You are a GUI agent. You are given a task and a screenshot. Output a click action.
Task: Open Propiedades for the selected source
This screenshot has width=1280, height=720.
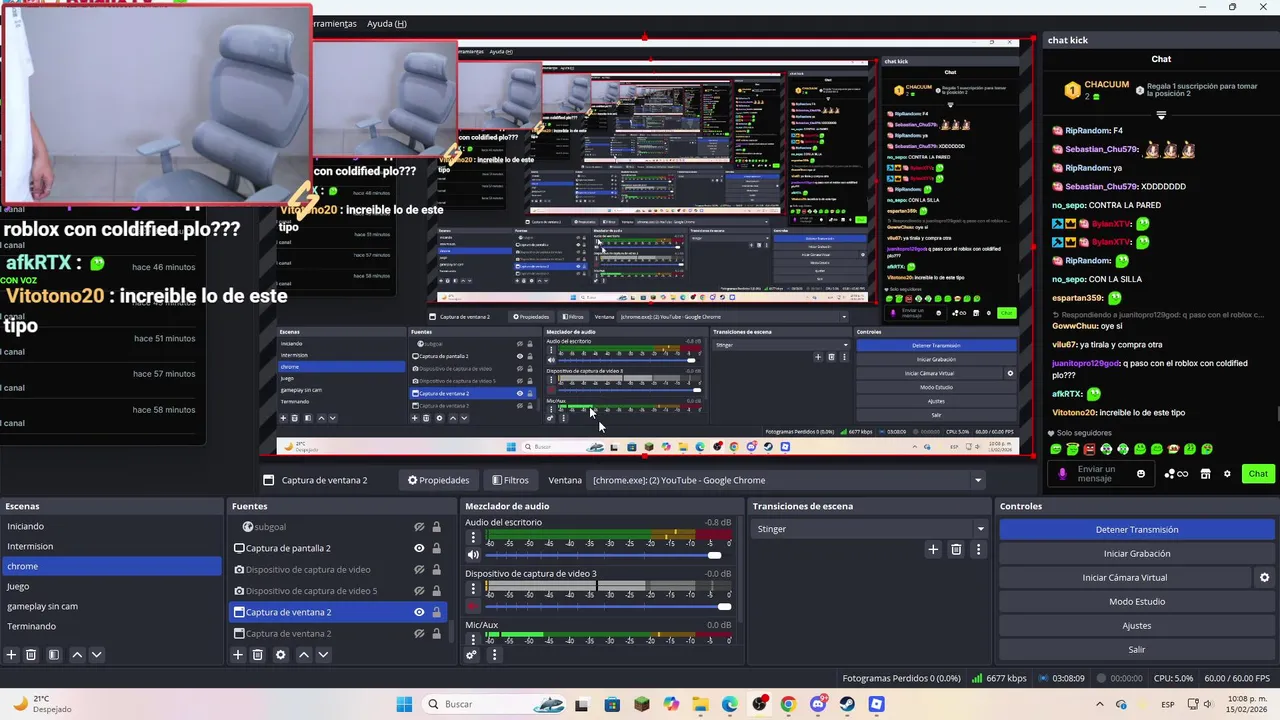pos(438,480)
